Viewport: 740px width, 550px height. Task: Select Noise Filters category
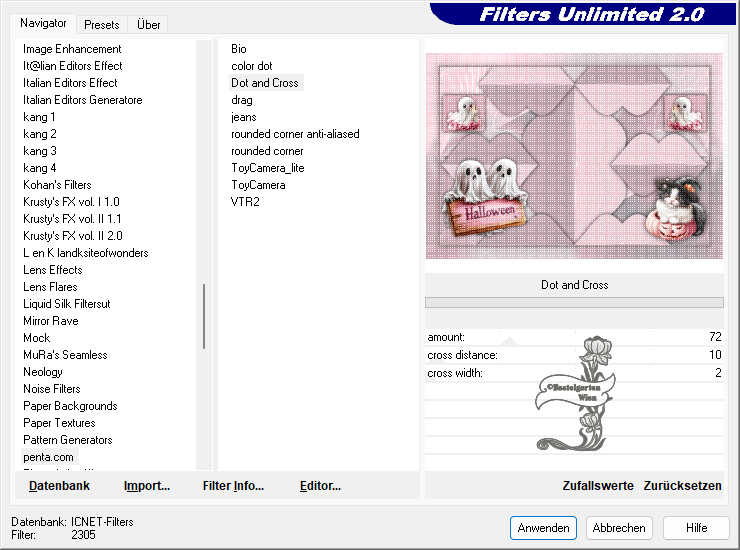point(51,389)
